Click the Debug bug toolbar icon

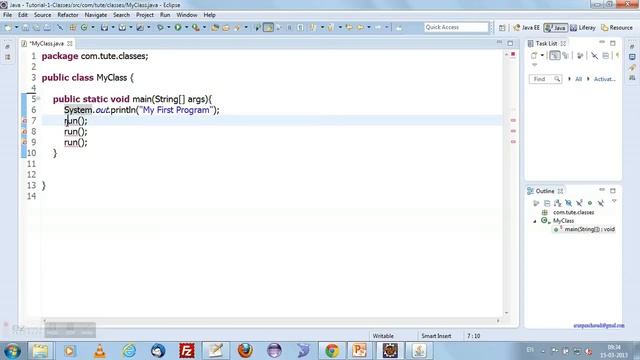click(x=160, y=27)
